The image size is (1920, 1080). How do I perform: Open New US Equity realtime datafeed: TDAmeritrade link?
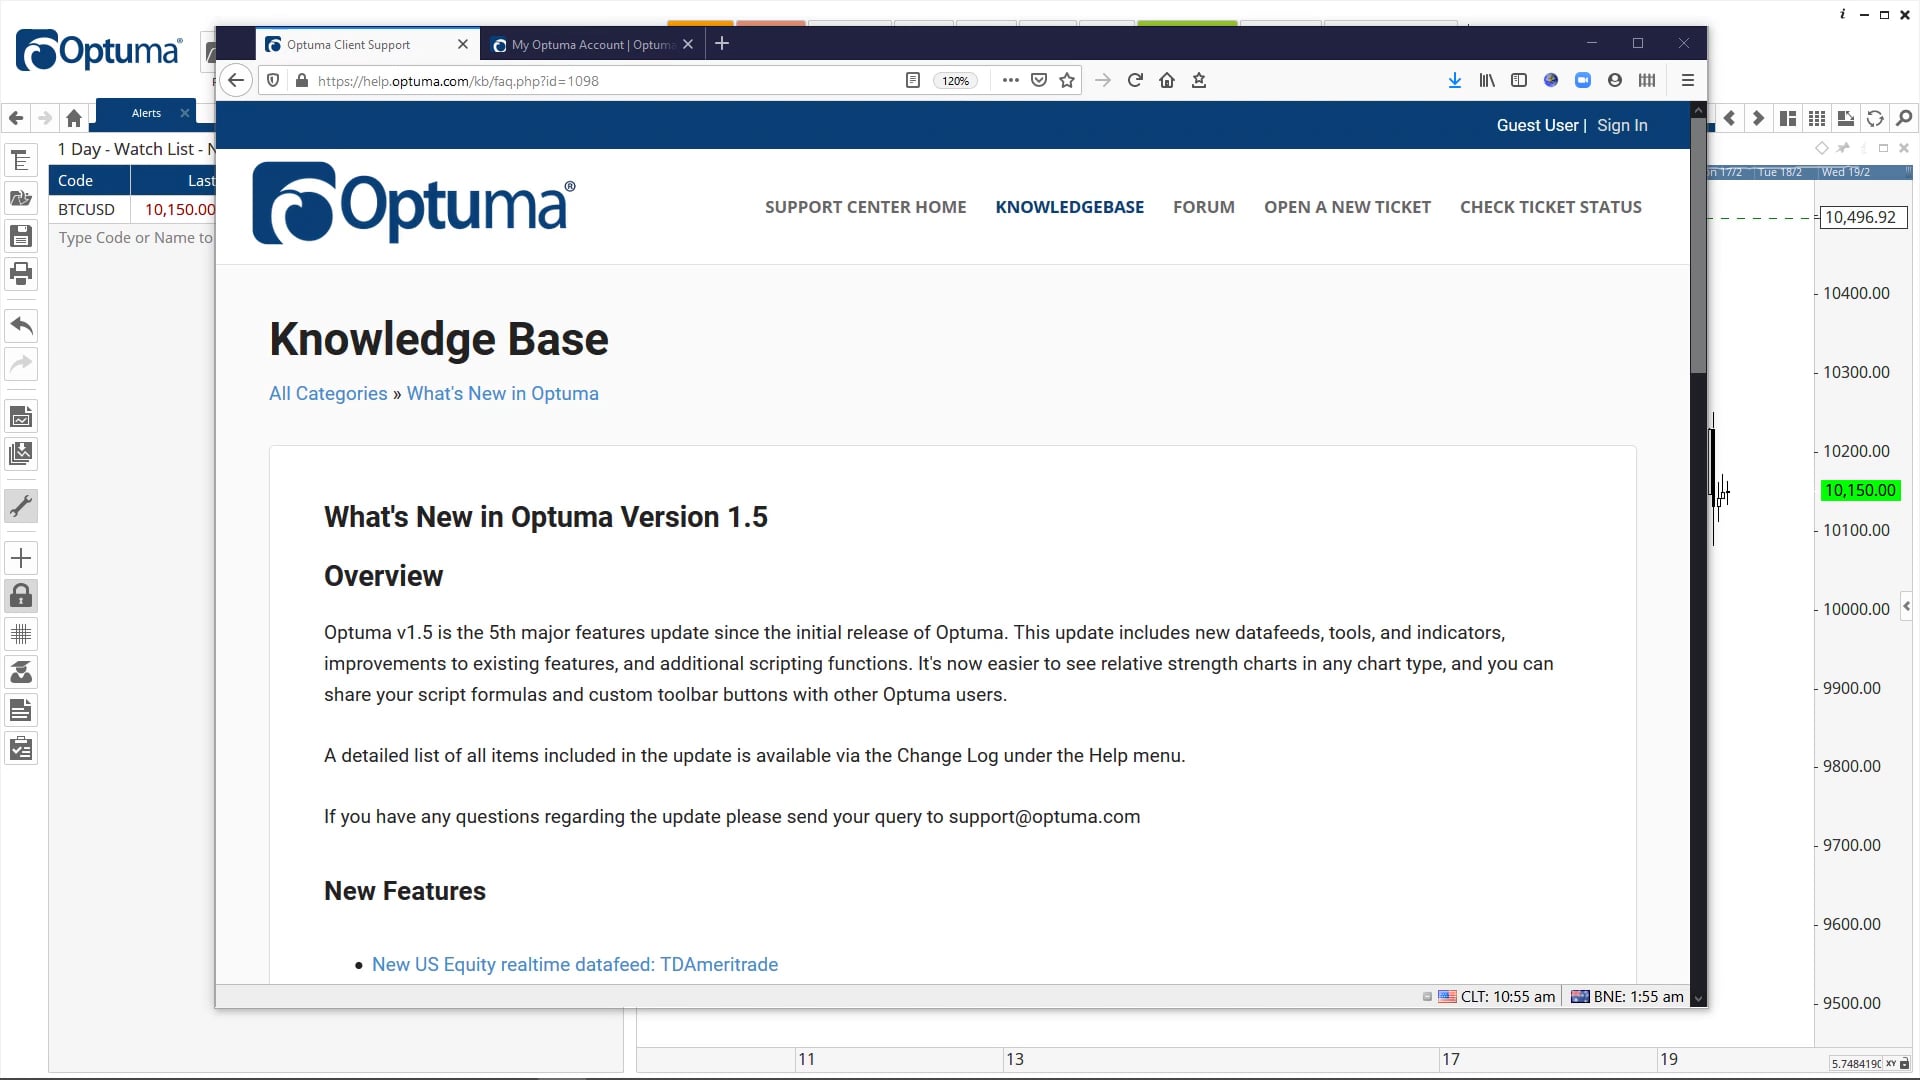[575, 964]
